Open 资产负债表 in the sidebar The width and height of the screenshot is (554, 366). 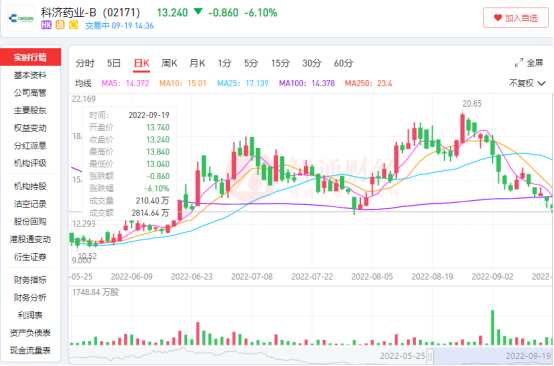tap(30, 333)
